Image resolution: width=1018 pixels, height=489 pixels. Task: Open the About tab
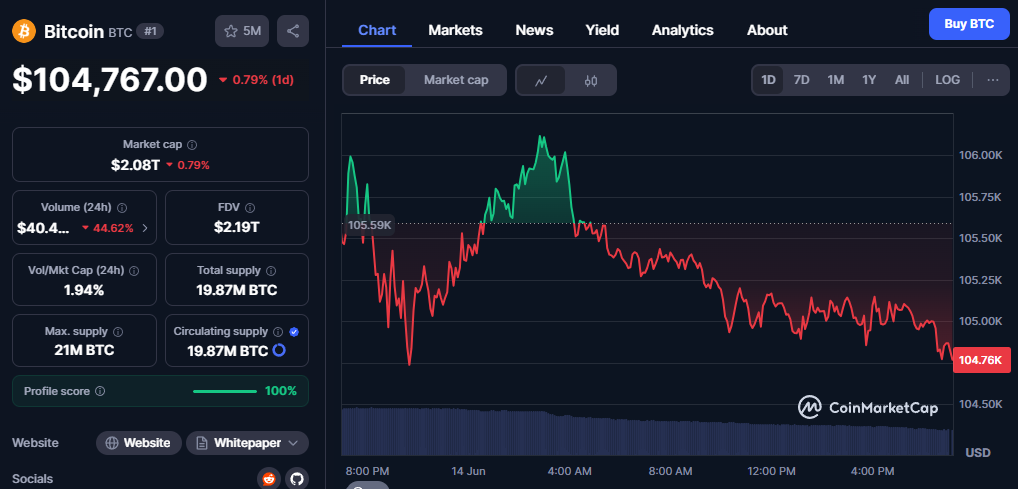click(767, 30)
